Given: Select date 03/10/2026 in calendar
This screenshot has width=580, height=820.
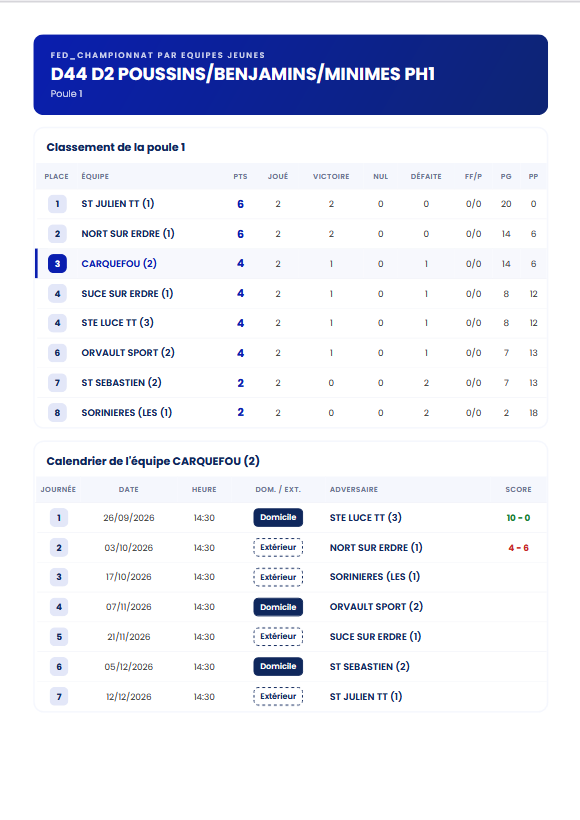Looking at the screenshot, I should (129, 548).
